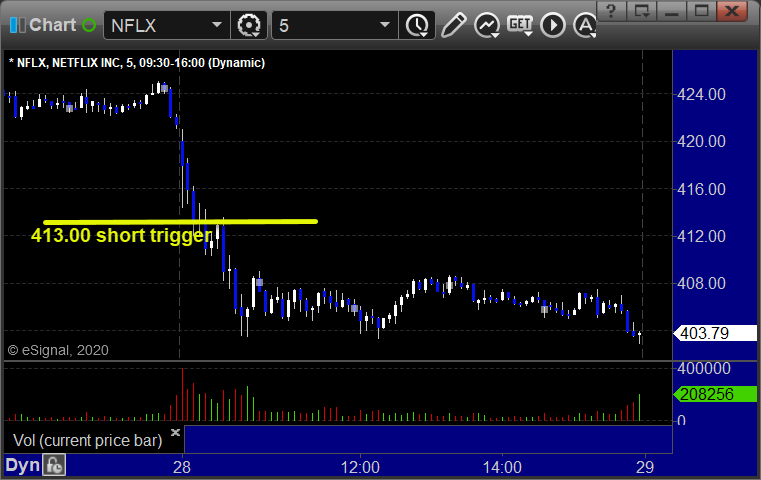This screenshot has height=480, width=761.
Task: Click the chart title NFLX, NETFLIX INC
Action: pos(137,63)
